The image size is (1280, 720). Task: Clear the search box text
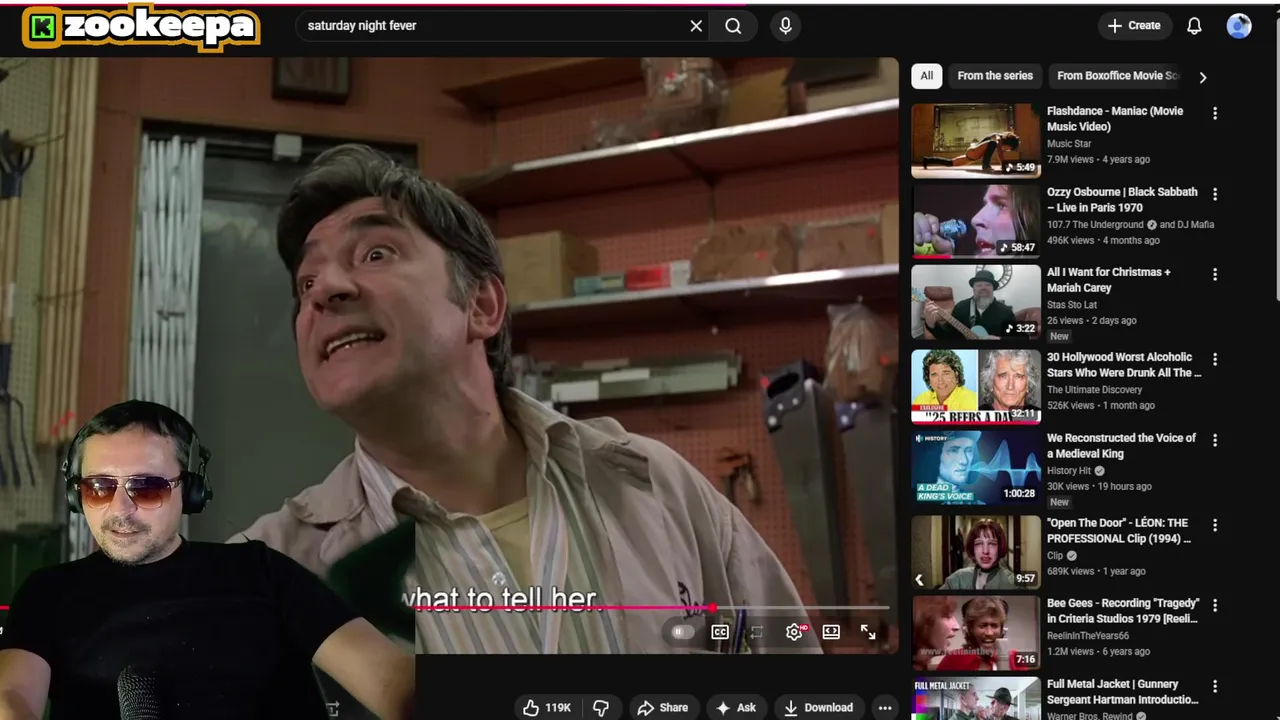(696, 26)
